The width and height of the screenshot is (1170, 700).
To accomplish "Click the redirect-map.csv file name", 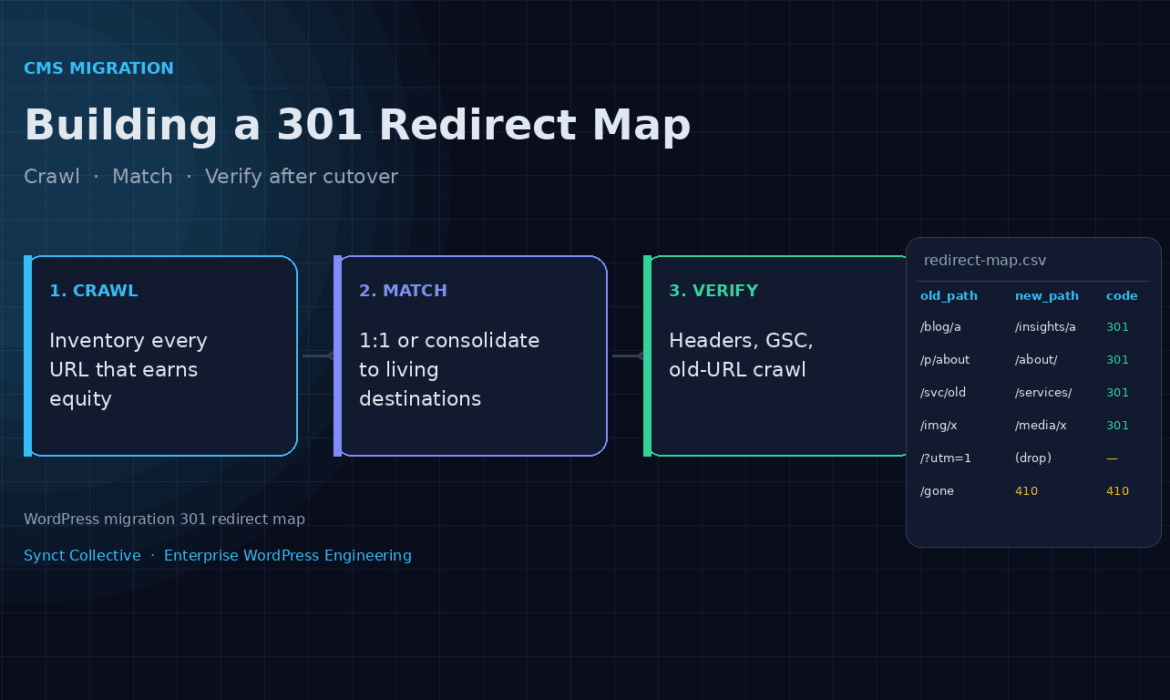I will (985, 260).
